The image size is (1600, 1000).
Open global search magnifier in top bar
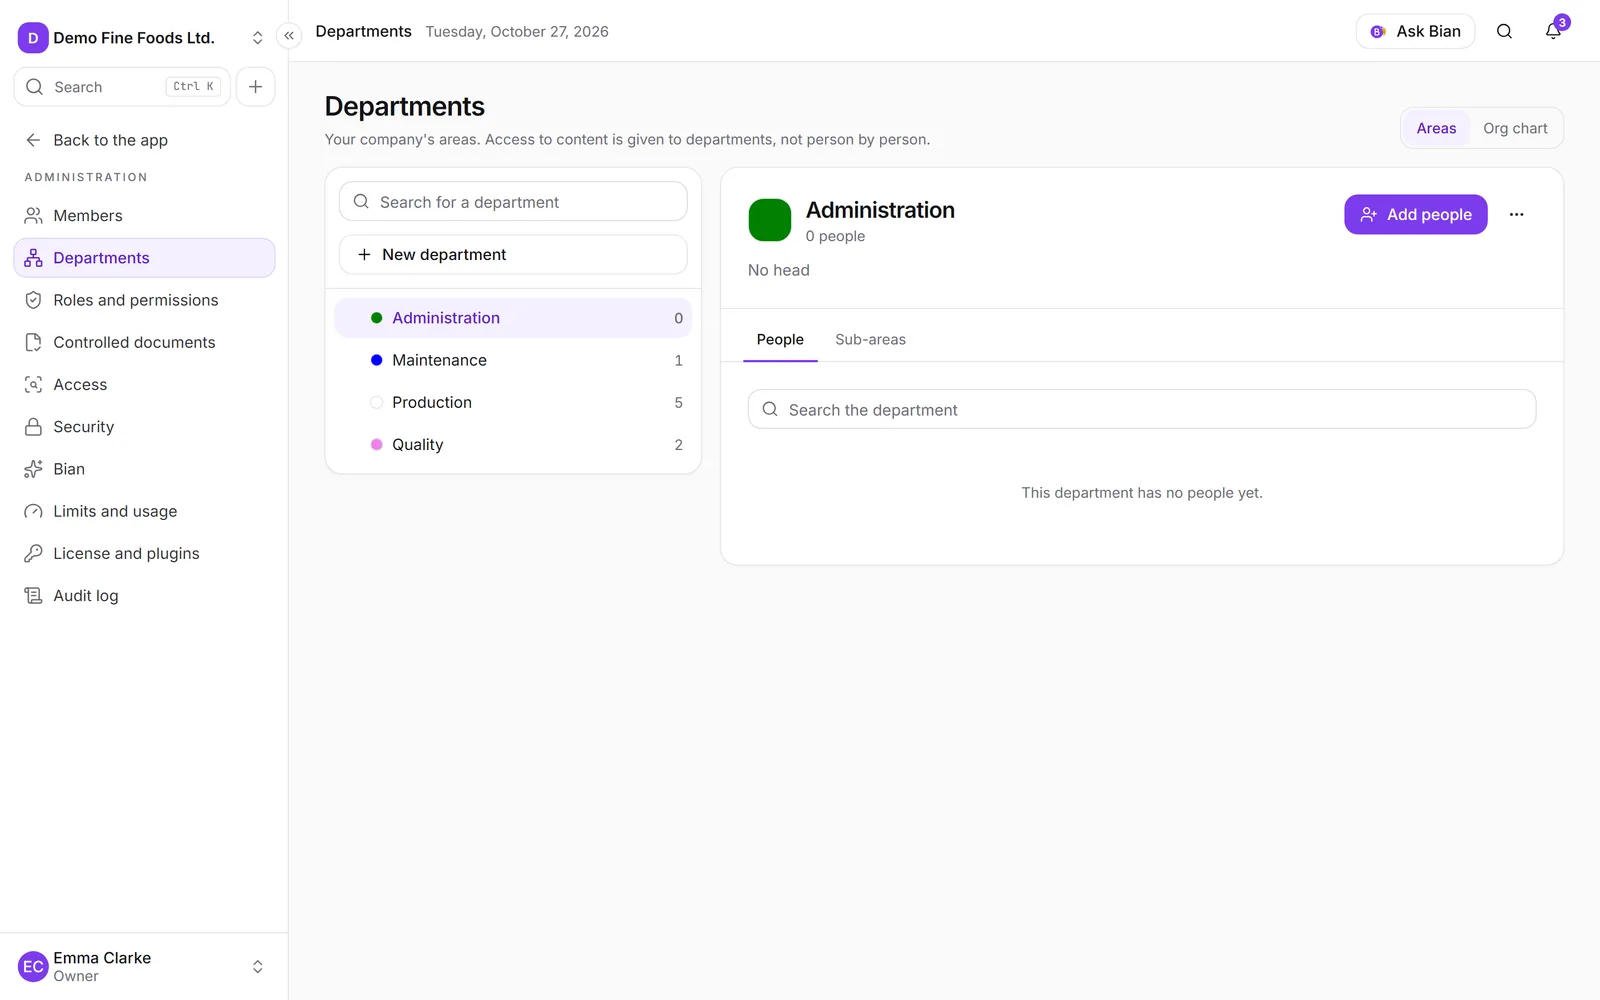[x=1504, y=31]
